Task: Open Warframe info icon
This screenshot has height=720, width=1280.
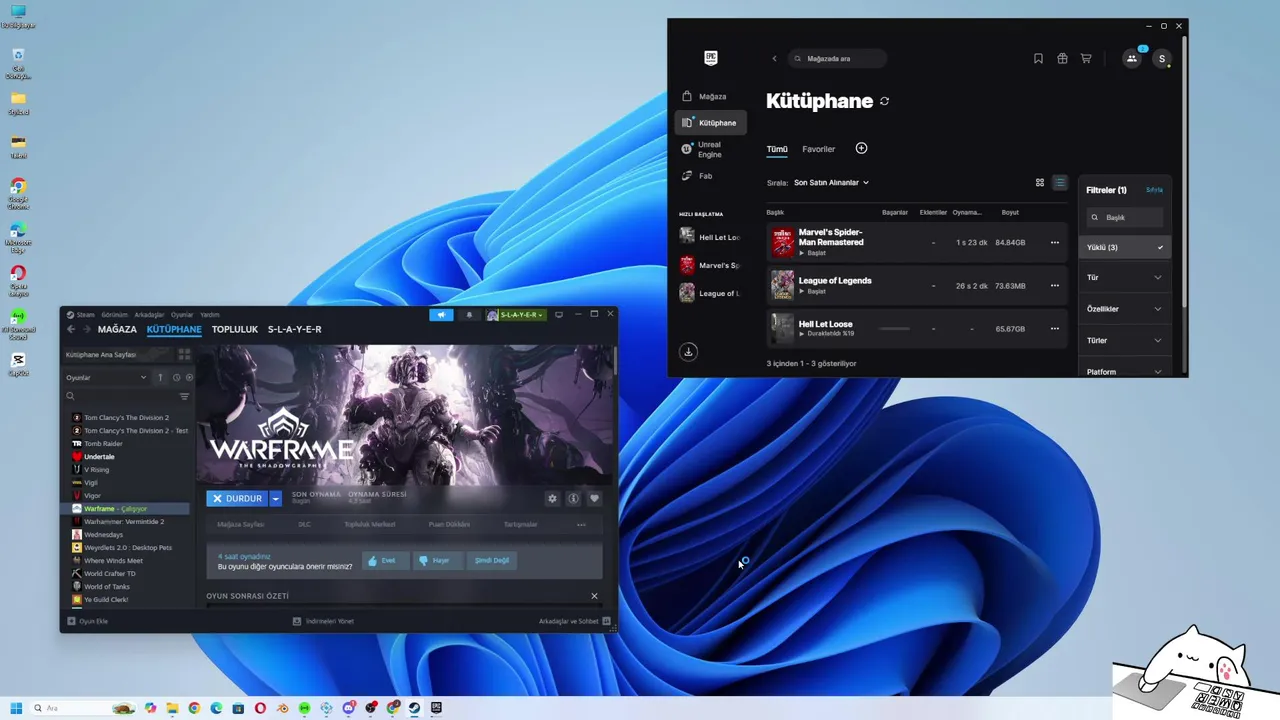Action: [x=573, y=498]
